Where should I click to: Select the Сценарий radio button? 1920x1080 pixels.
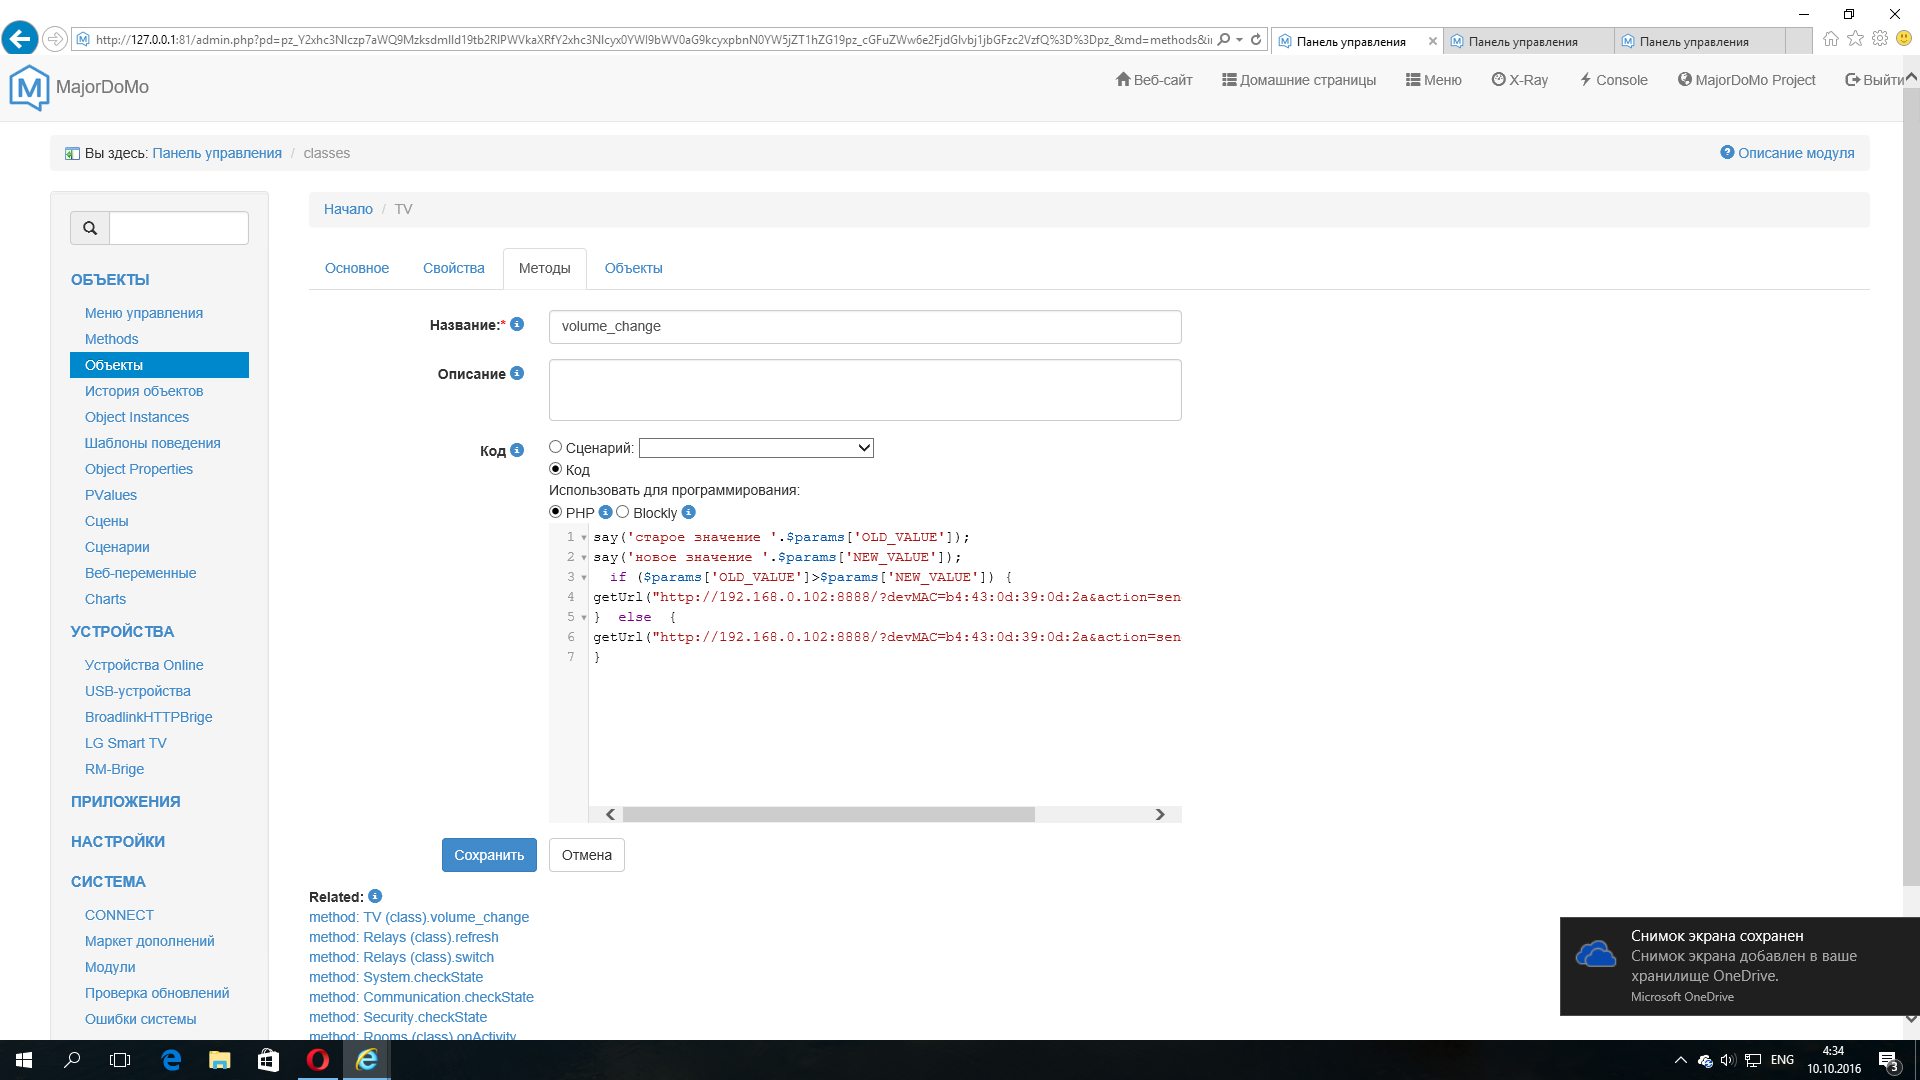pyautogui.click(x=555, y=447)
